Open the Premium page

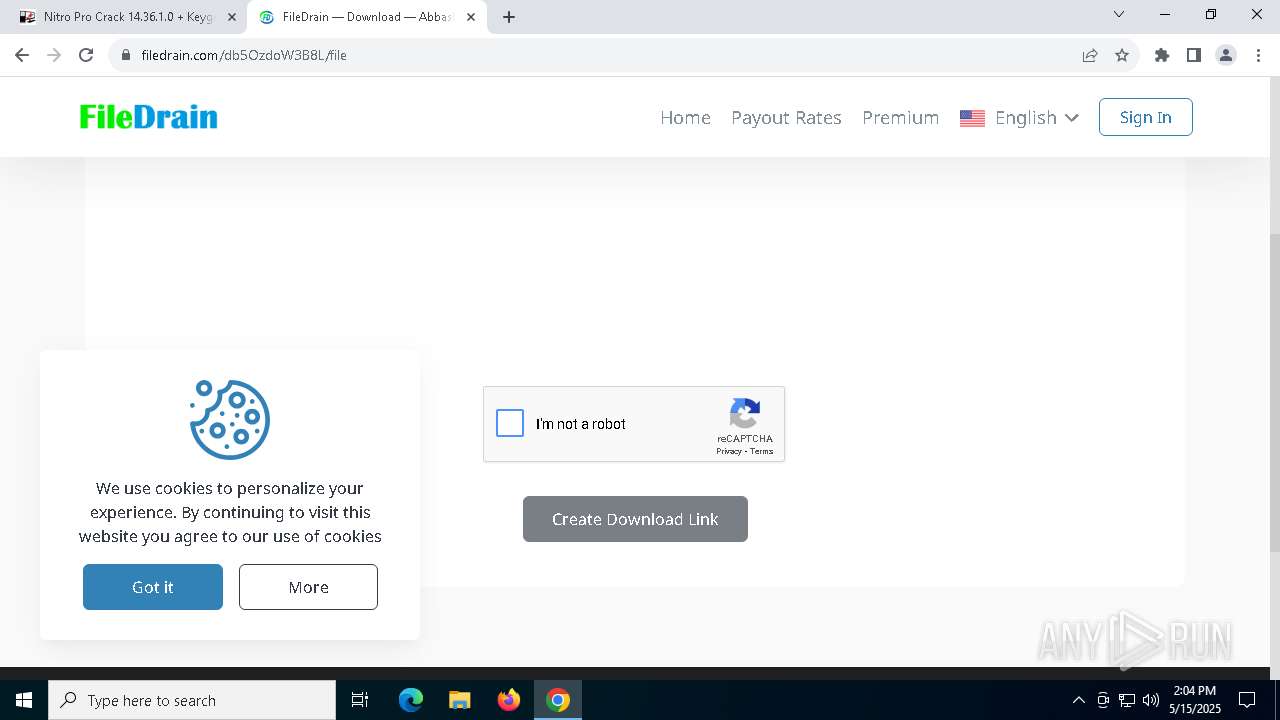click(x=900, y=117)
